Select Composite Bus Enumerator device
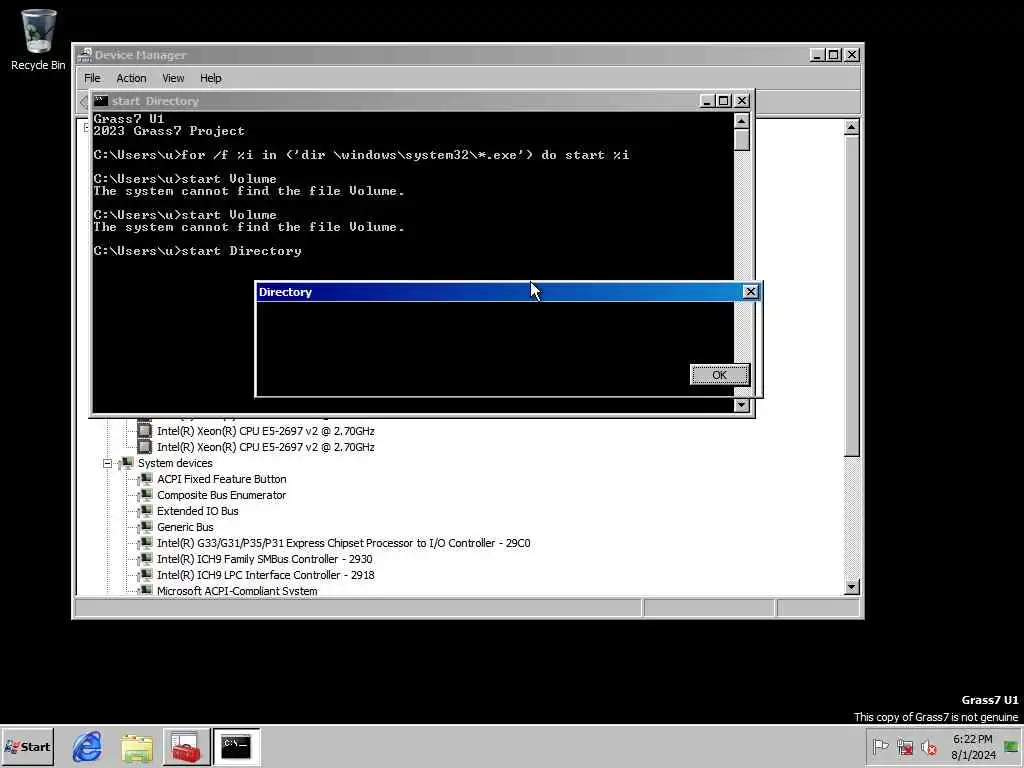 click(x=221, y=495)
